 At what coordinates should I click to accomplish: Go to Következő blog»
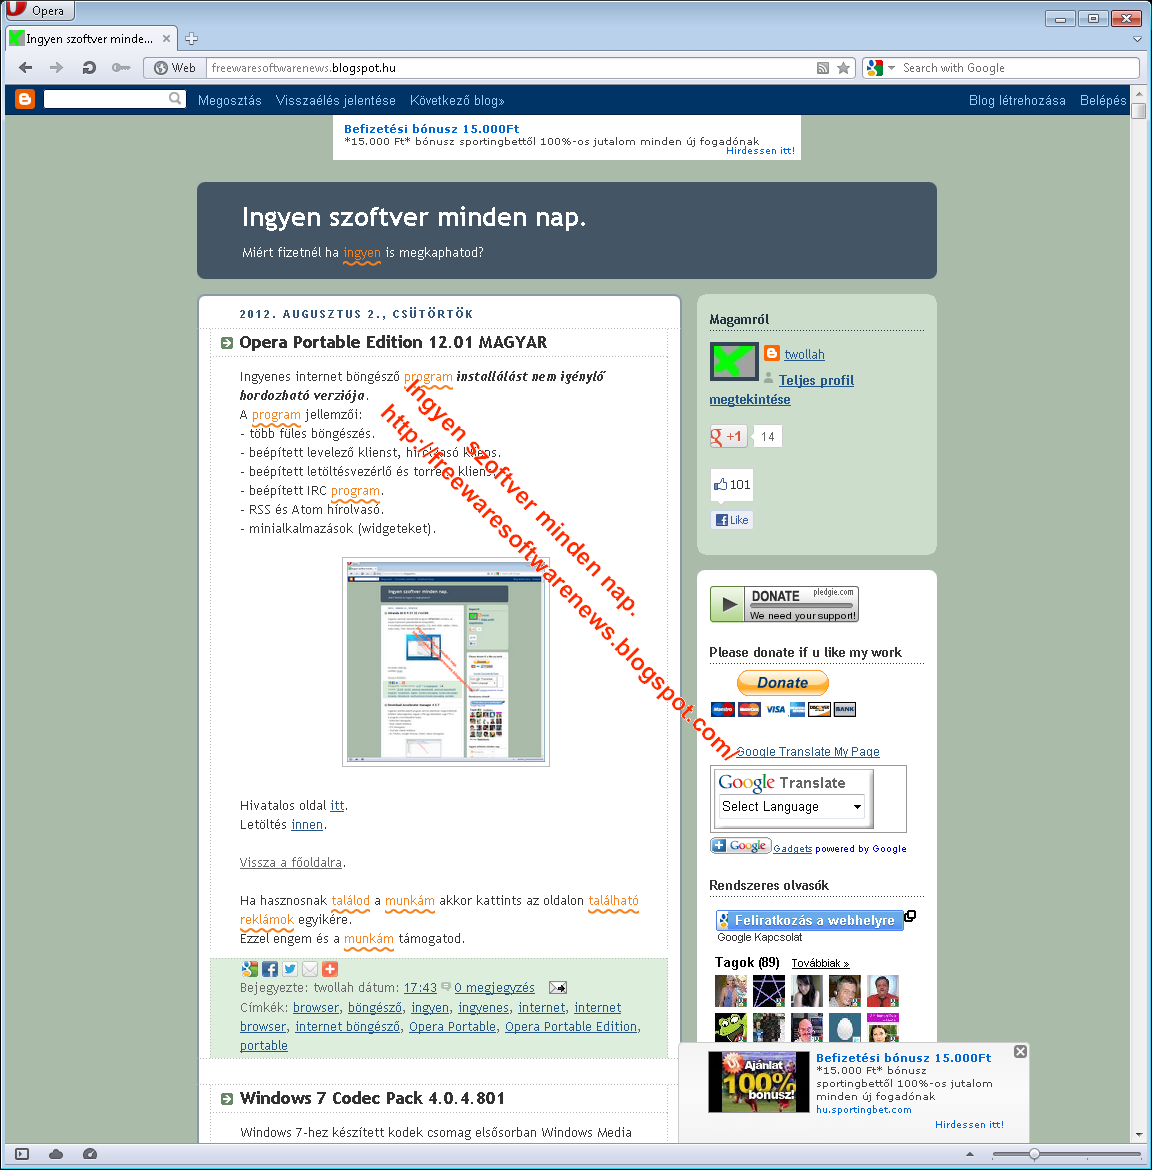click(457, 101)
